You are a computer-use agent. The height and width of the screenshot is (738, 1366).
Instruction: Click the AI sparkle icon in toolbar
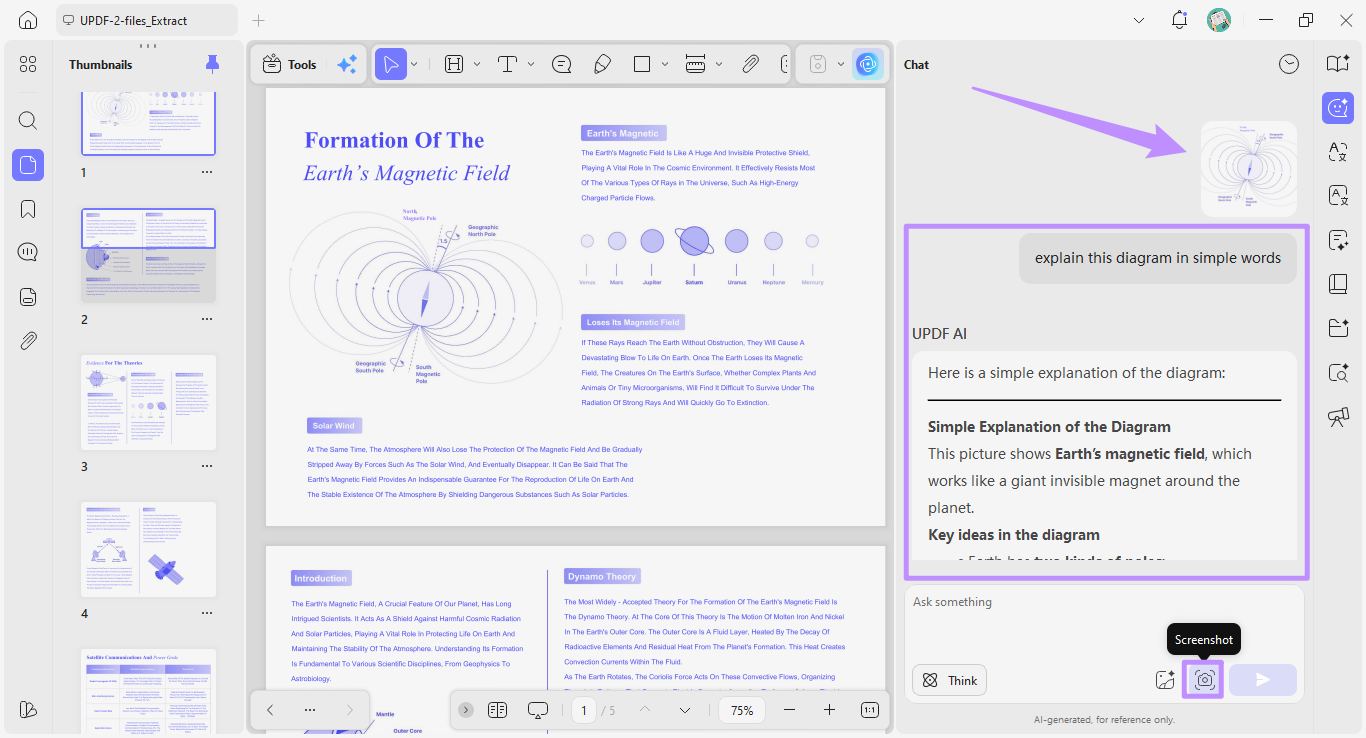click(x=347, y=64)
